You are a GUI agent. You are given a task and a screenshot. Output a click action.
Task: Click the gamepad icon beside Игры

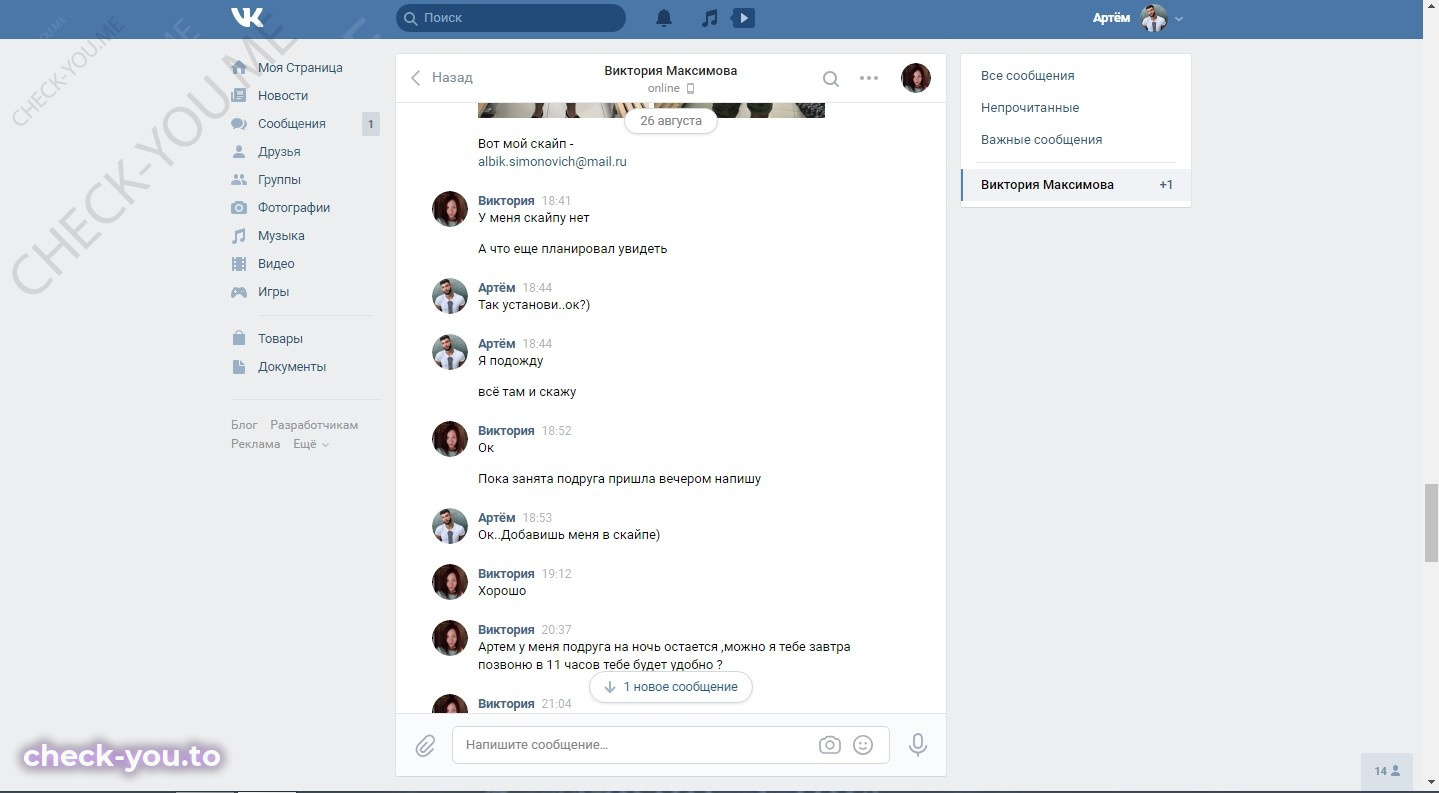(x=239, y=292)
